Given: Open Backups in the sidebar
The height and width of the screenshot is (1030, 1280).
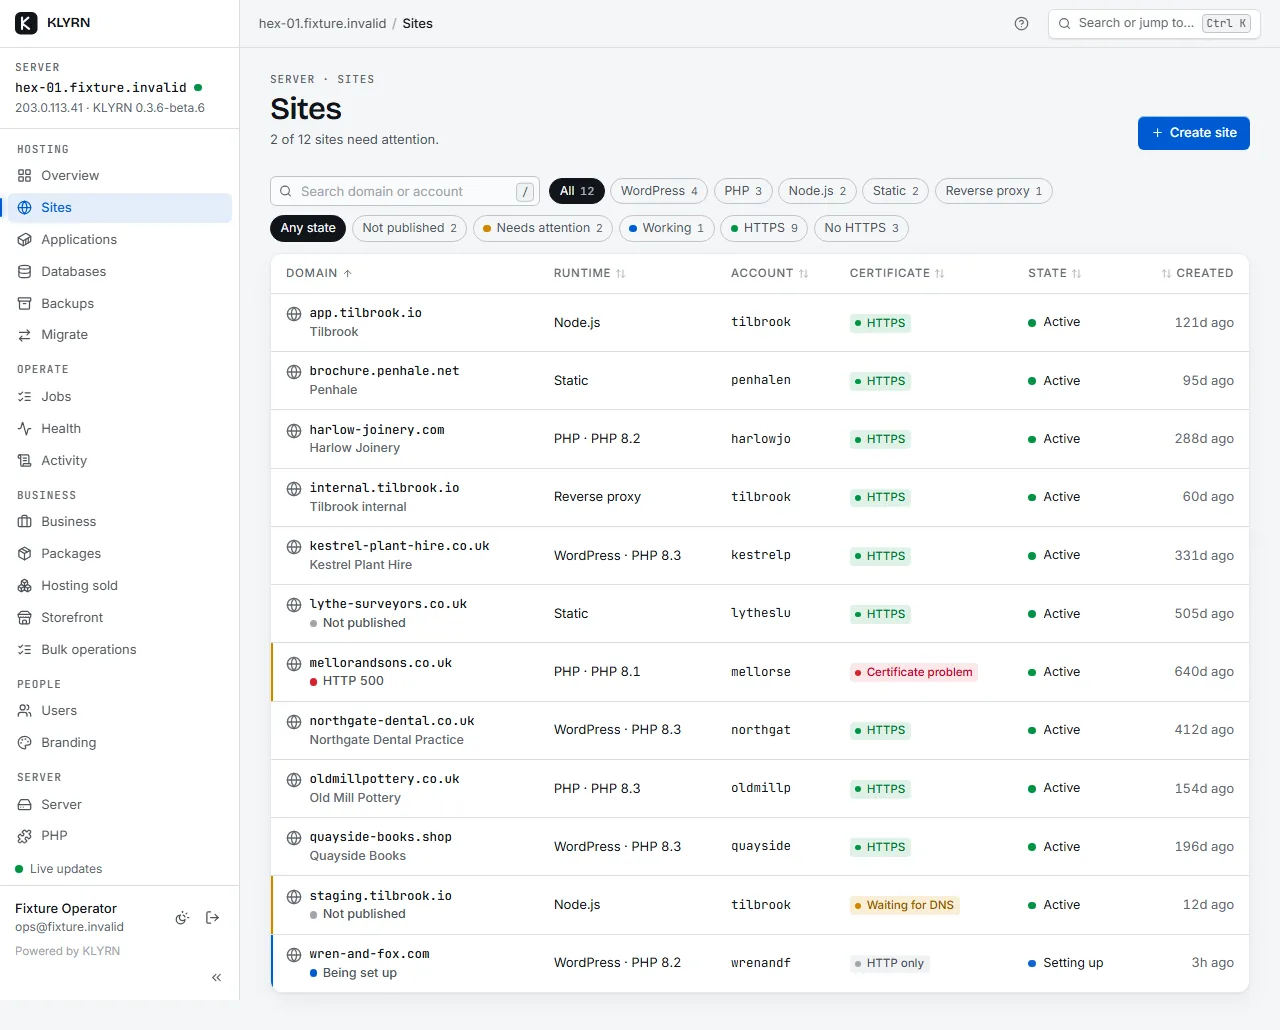Looking at the screenshot, I should tap(120, 304).
